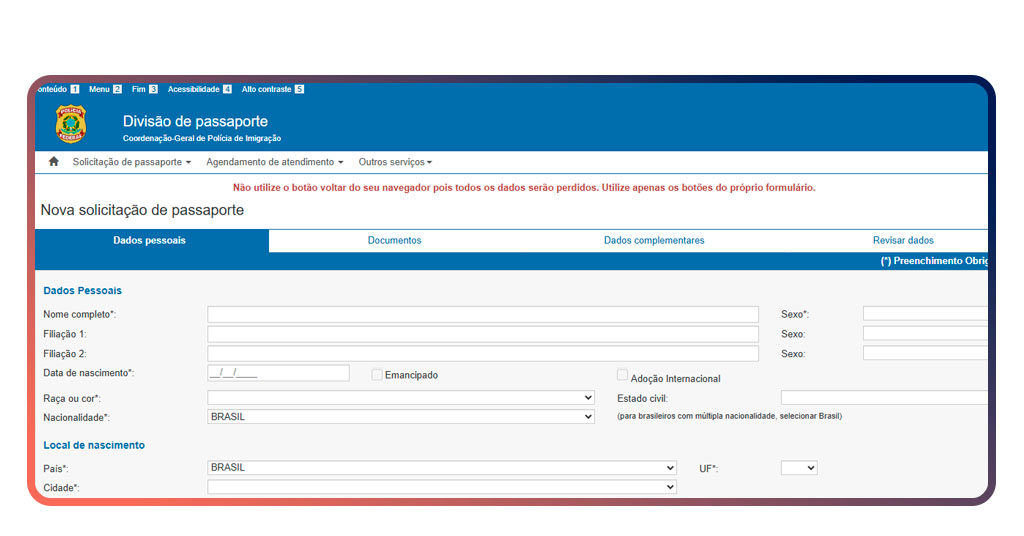Click the home icon in navigation bar
This screenshot has height=536, width=1024.
point(54,161)
